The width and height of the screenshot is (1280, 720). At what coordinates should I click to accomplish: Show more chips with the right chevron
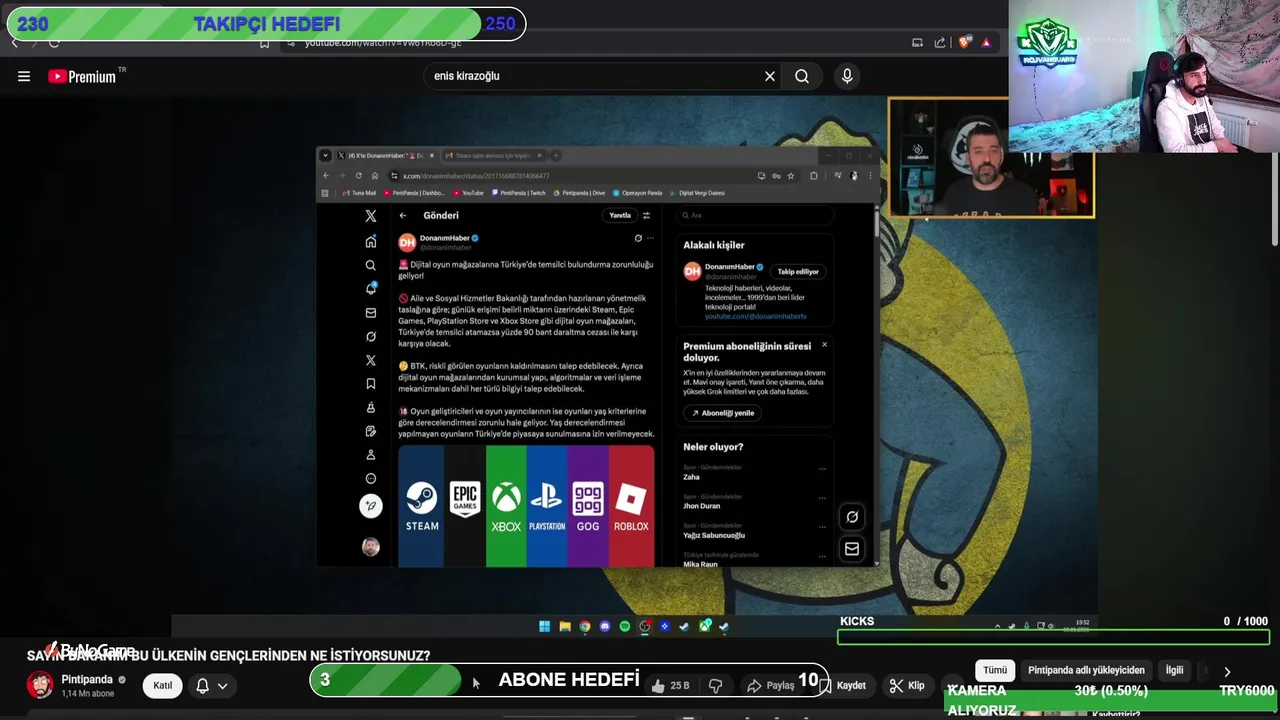point(1227,672)
